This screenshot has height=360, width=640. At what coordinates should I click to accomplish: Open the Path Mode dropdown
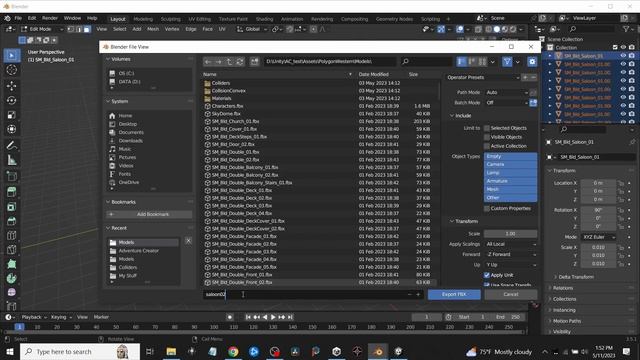pos(507,93)
